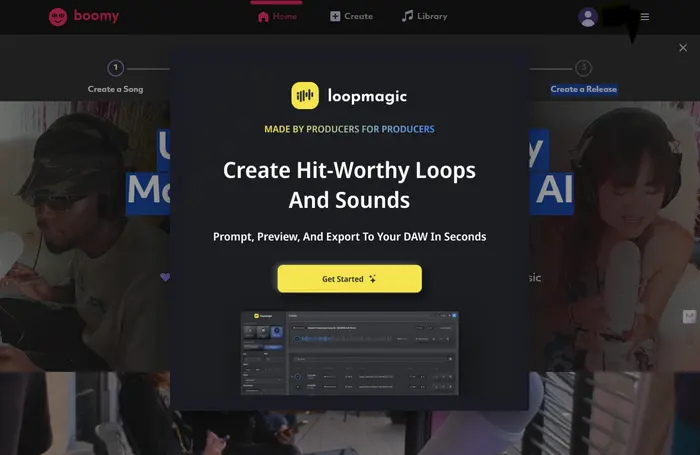Click the Create a Song label

(116, 89)
